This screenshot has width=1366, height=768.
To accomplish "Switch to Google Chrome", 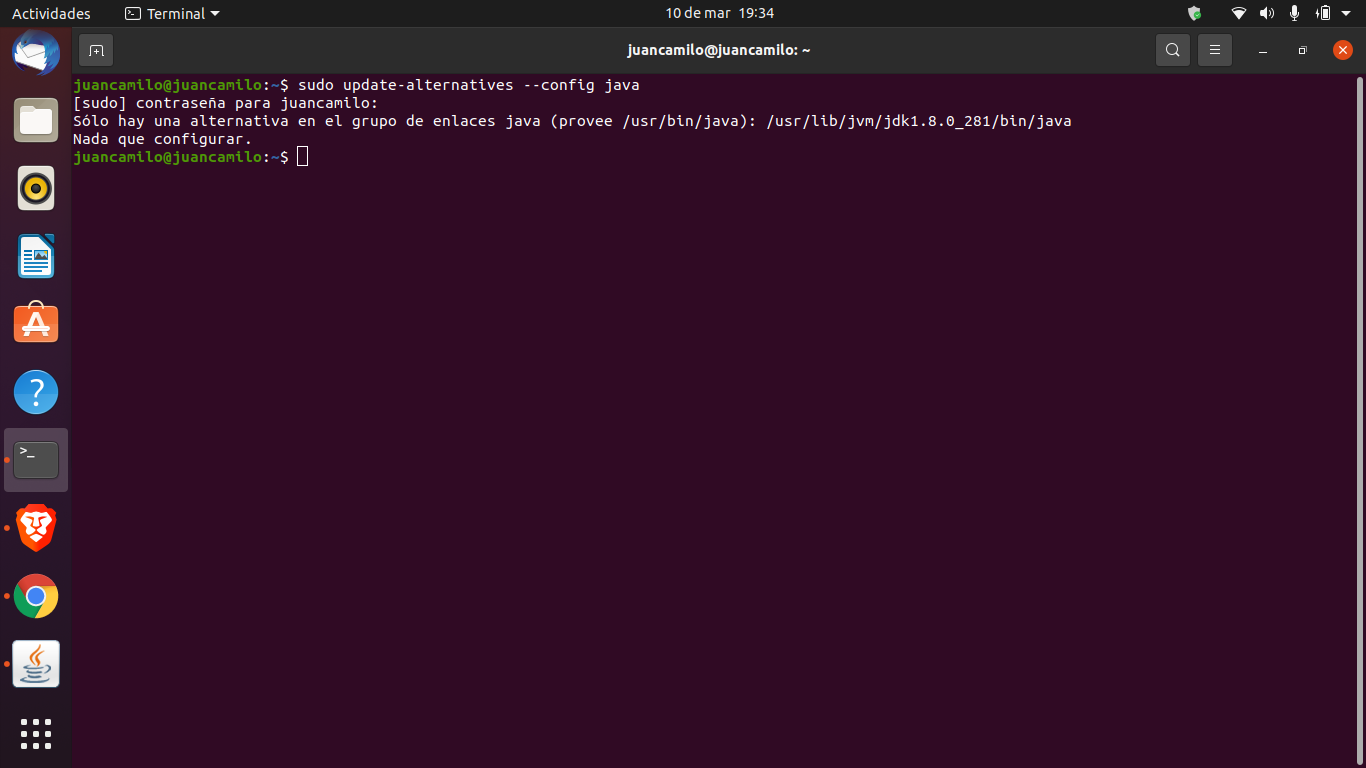I will tap(36, 596).
